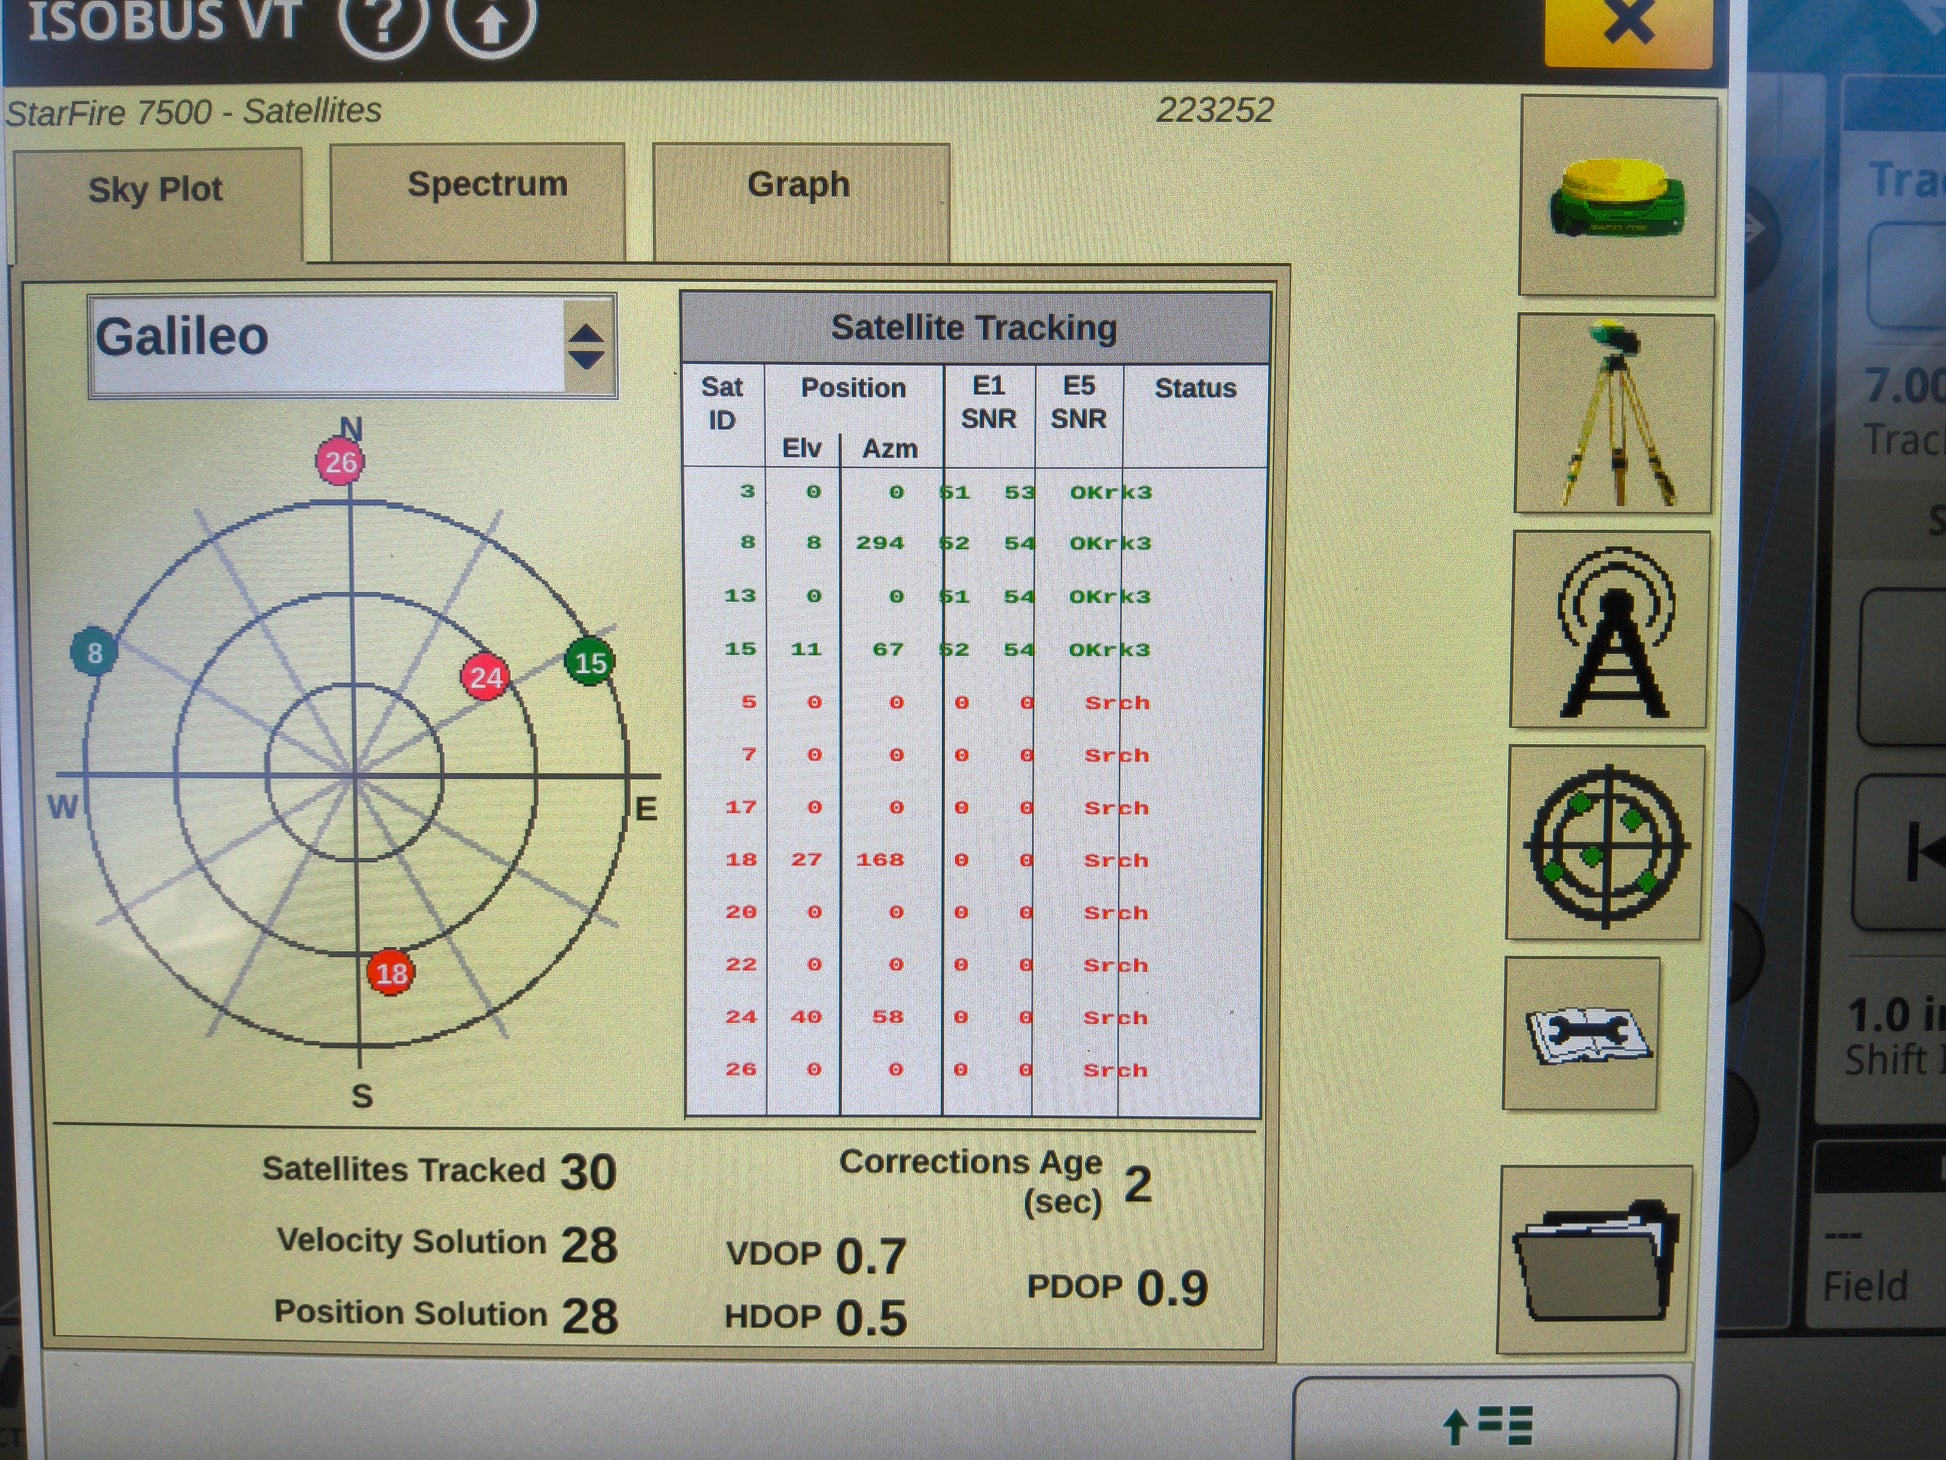
Task: Select satellite 8 marker on sky plot
Action: click(94, 652)
